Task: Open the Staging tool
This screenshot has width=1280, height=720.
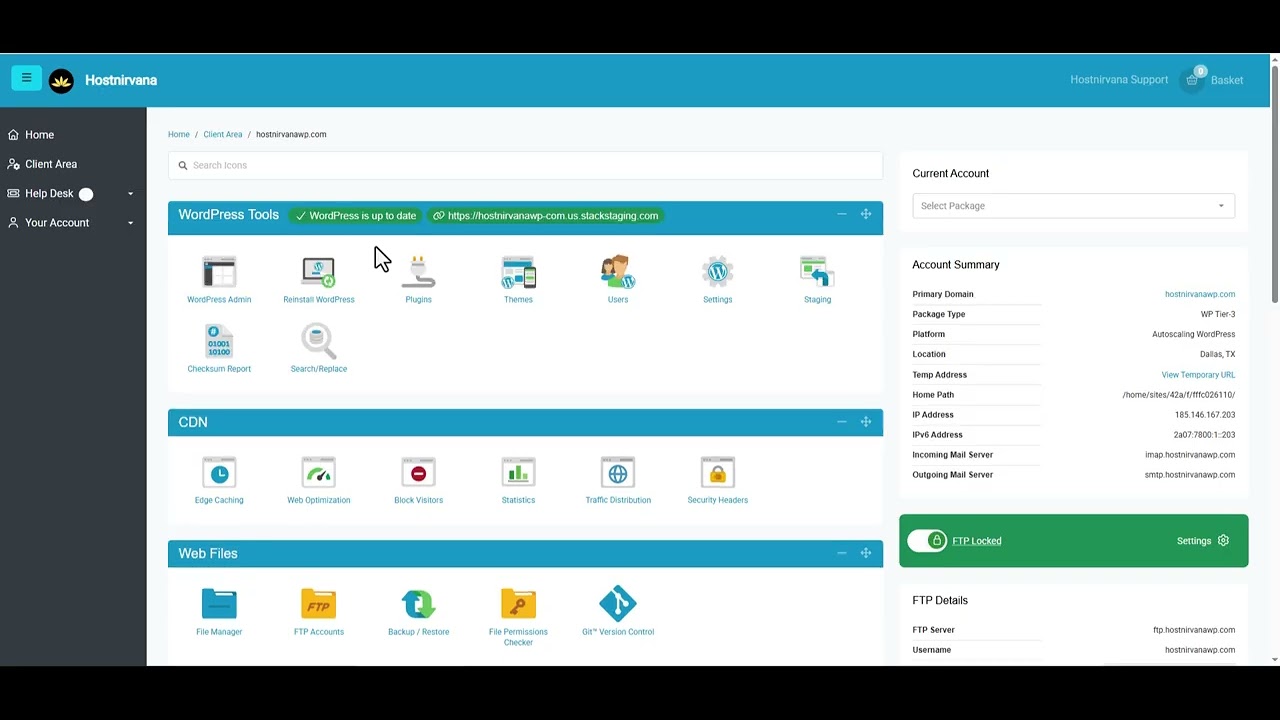Action: [x=817, y=272]
